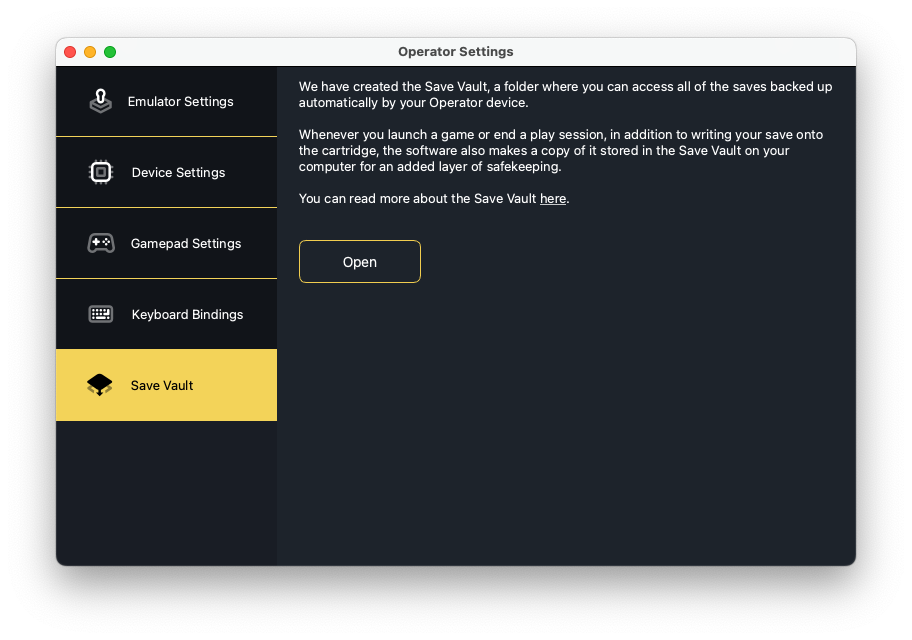The height and width of the screenshot is (640, 912).
Task: Click the joystick icon beside Emulator Settings
Action: coord(101,101)
